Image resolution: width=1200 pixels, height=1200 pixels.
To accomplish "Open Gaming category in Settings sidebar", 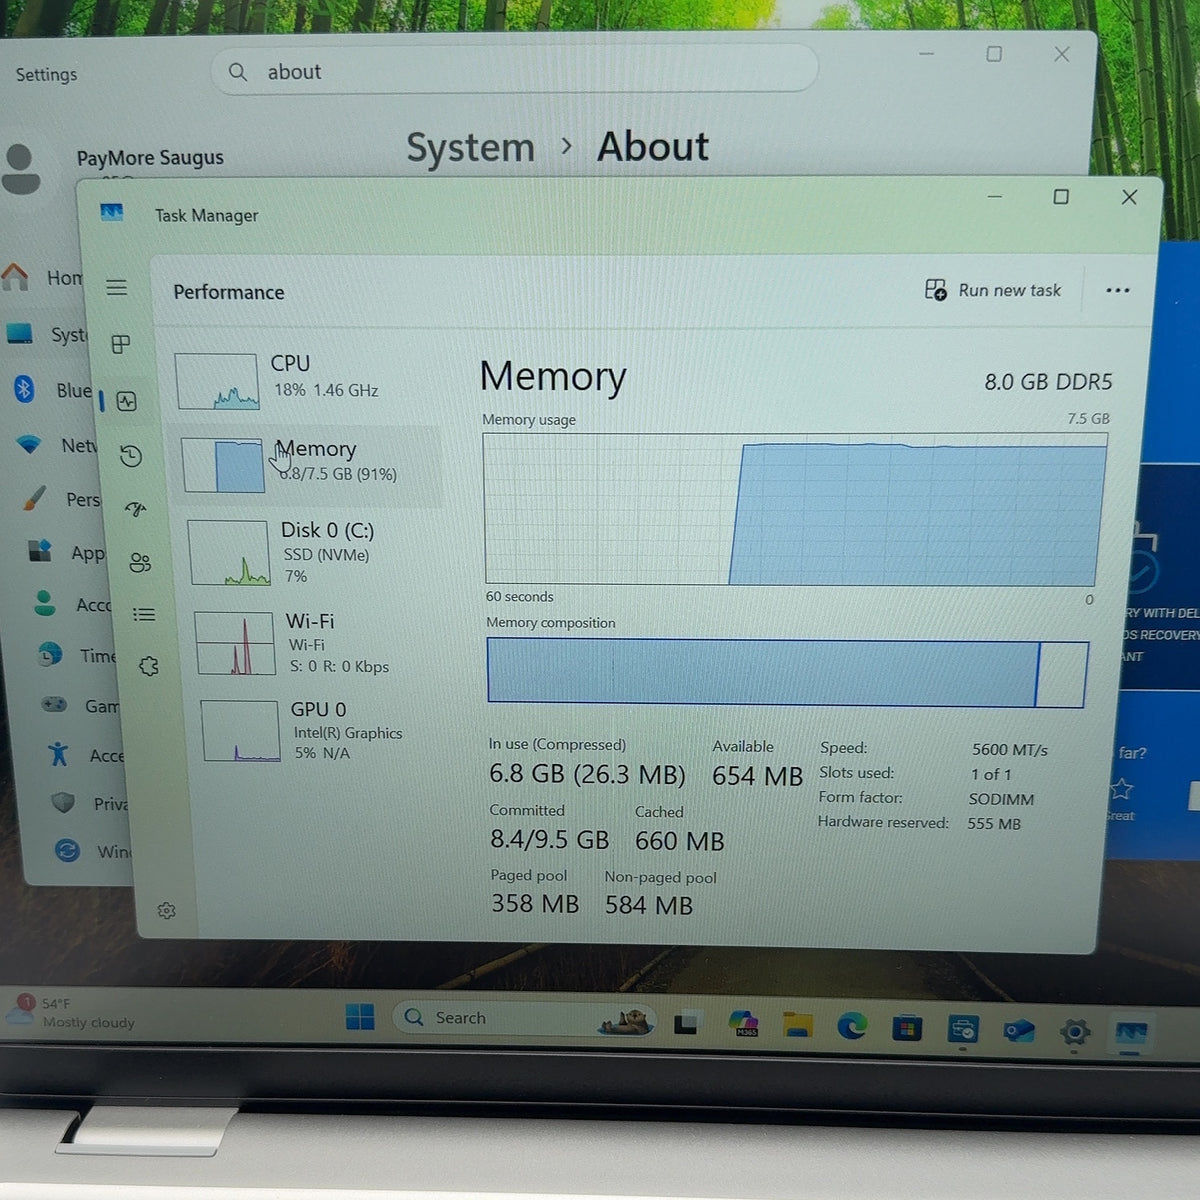I will [80, 706].
